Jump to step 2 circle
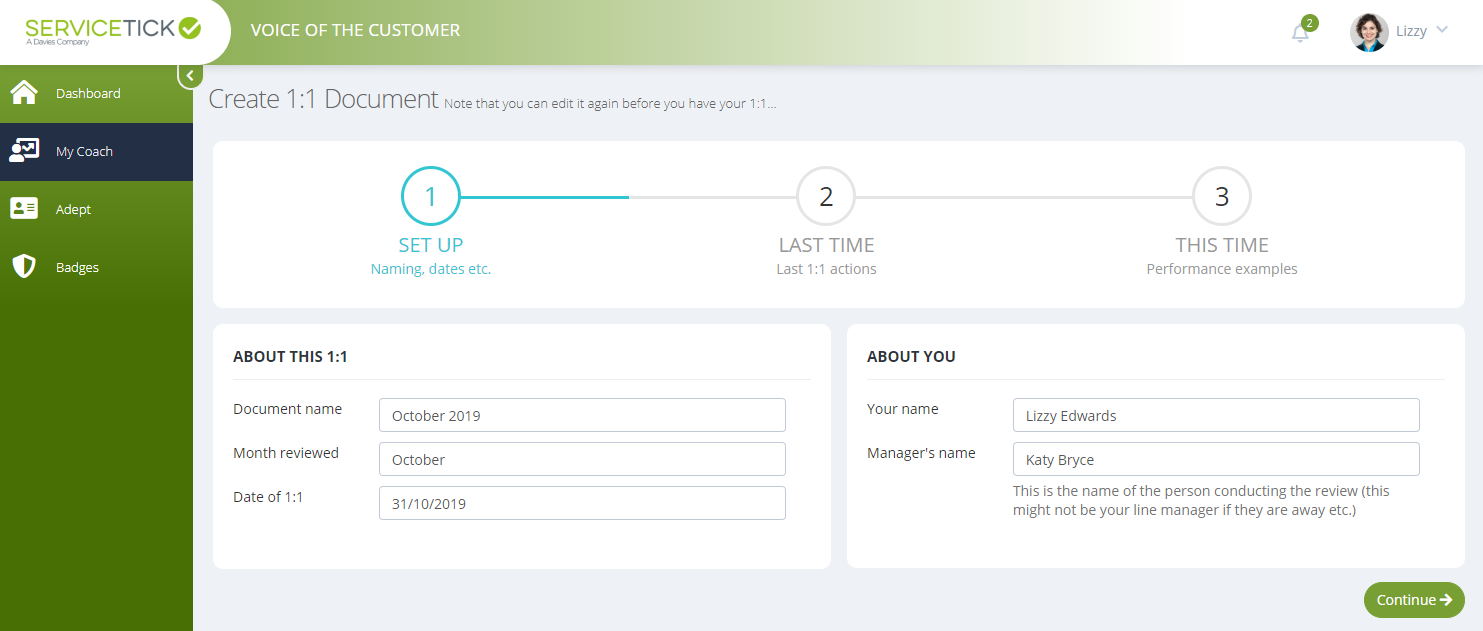The image size is (1483, 631). 826,196
